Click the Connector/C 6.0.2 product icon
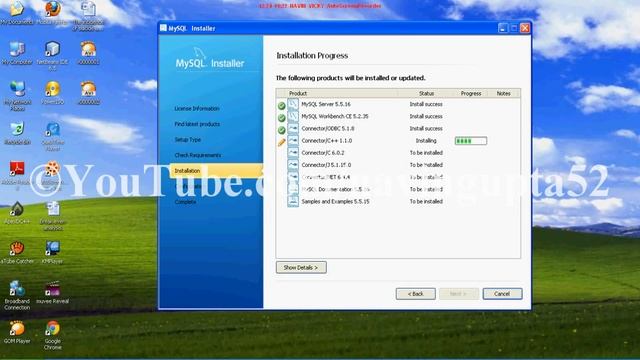 [x=293, y=153]
